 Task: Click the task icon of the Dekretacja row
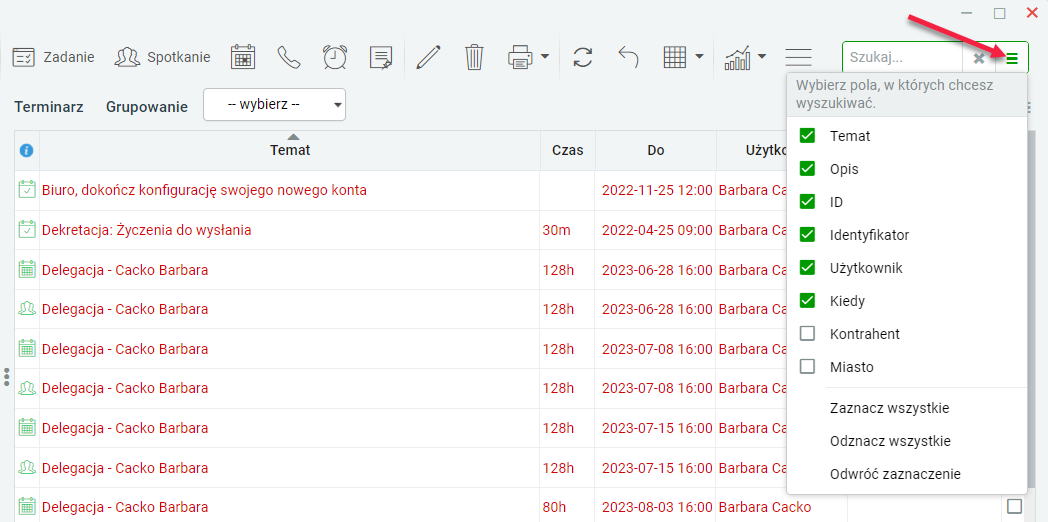coord(27,229)
